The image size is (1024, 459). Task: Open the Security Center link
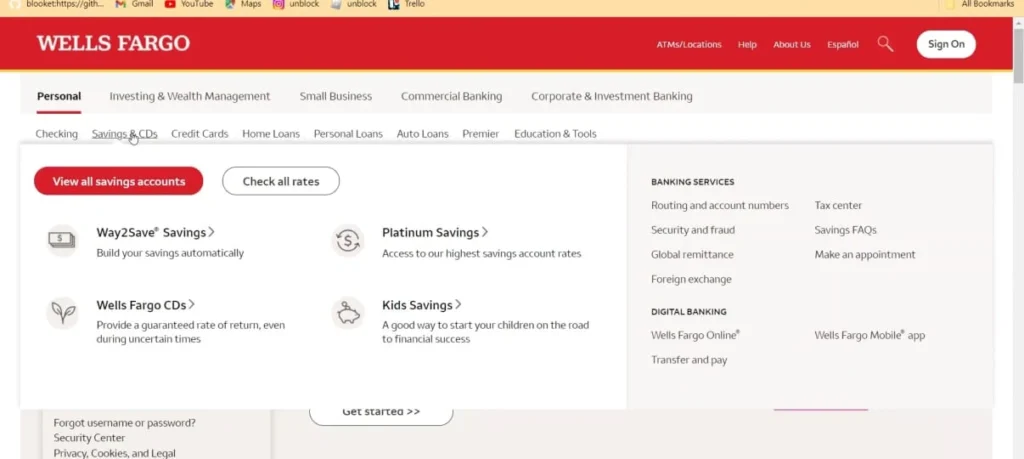pos(89,437)
